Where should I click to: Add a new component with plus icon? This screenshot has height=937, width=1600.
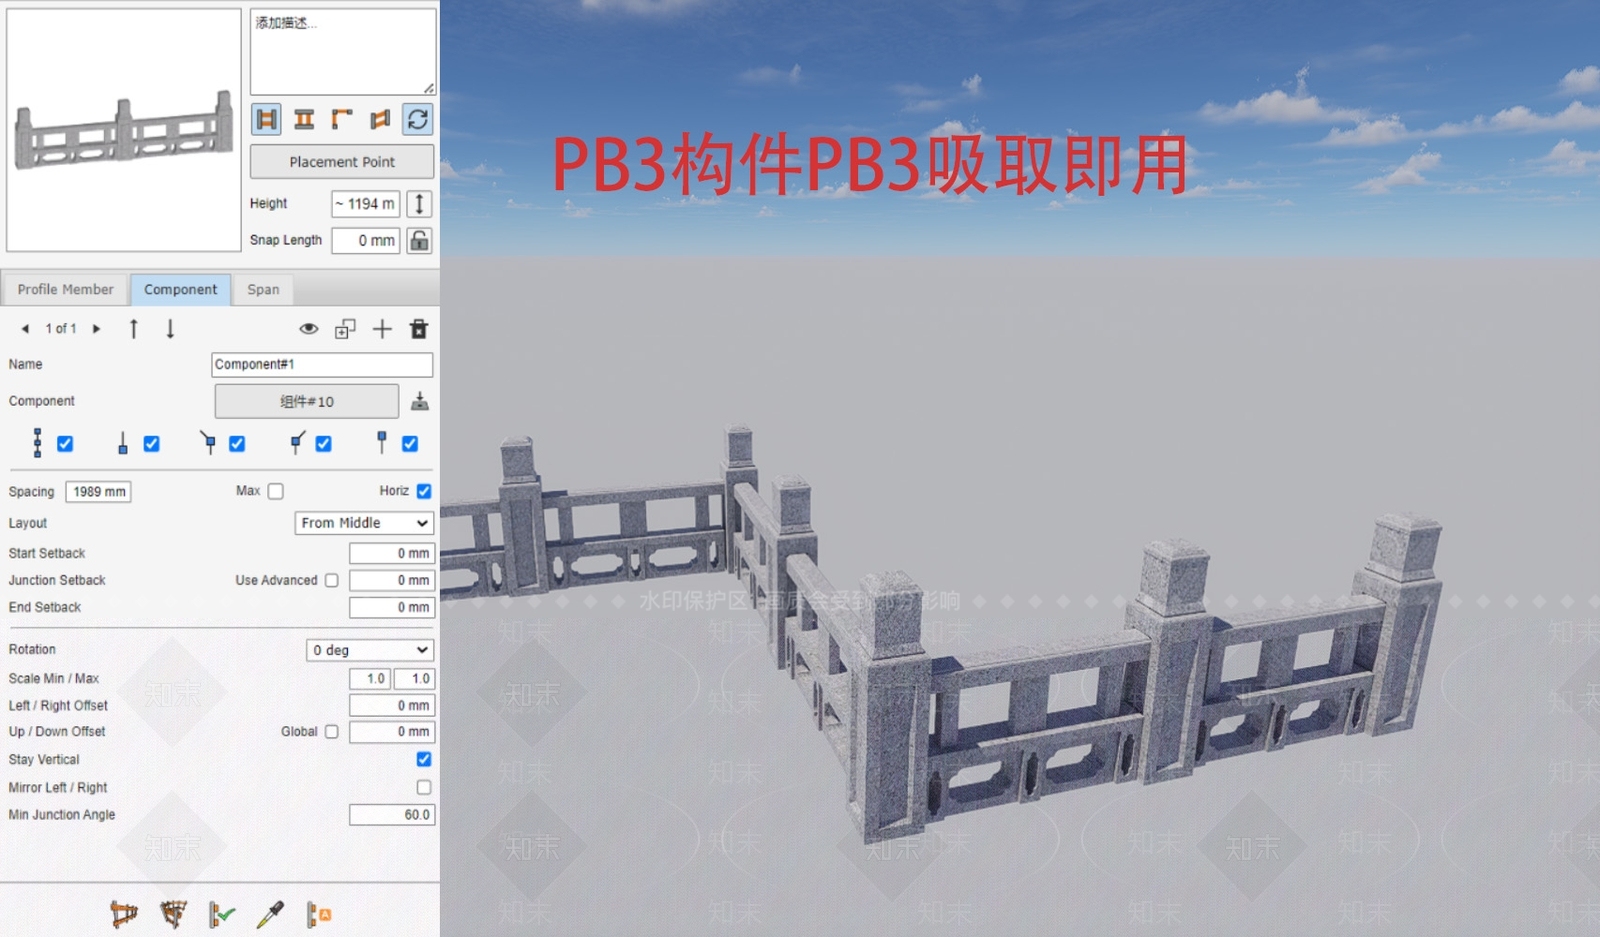click(x=382, y=328)
